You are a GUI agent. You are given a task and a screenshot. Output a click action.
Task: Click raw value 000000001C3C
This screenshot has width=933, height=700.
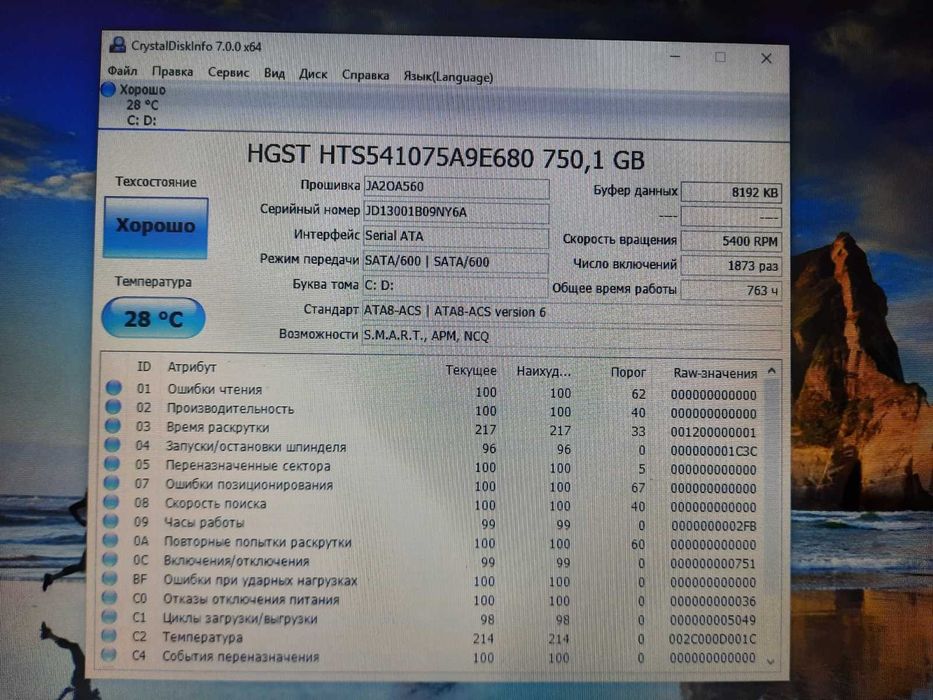(713, 451)
